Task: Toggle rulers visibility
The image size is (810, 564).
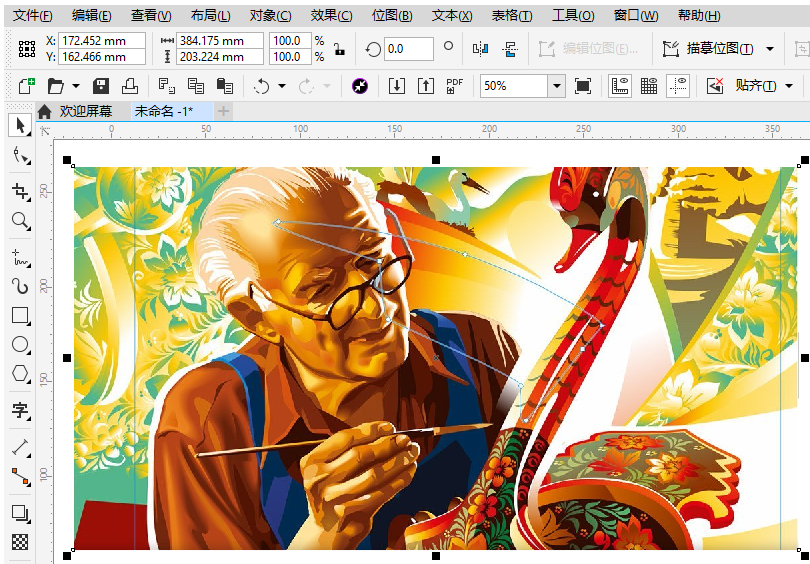Action: coord(620,86)
